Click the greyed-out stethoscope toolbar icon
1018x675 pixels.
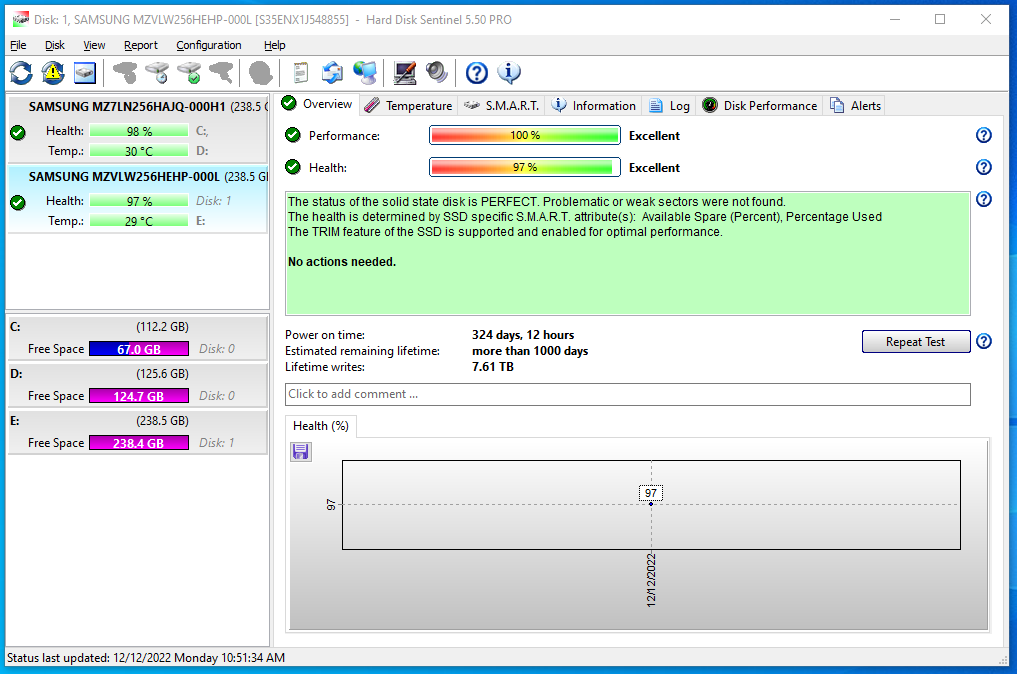point(125,73)
